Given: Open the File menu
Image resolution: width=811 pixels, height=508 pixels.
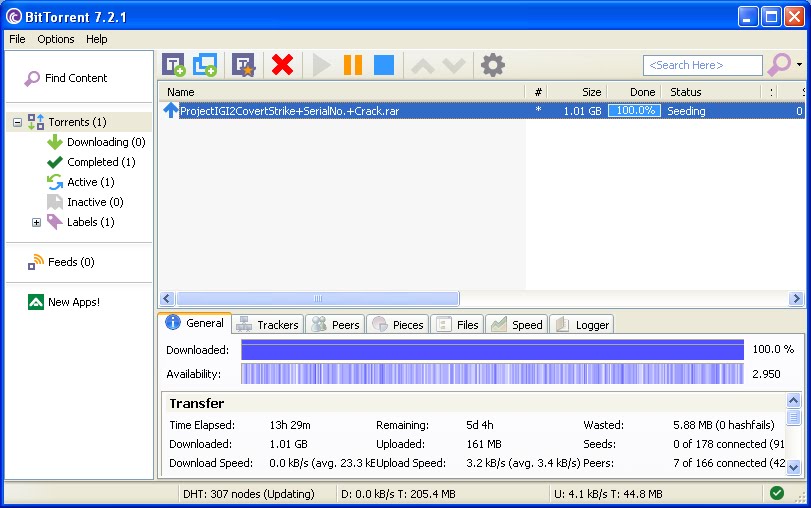Looking at the screenshot, I should point(17,39).
